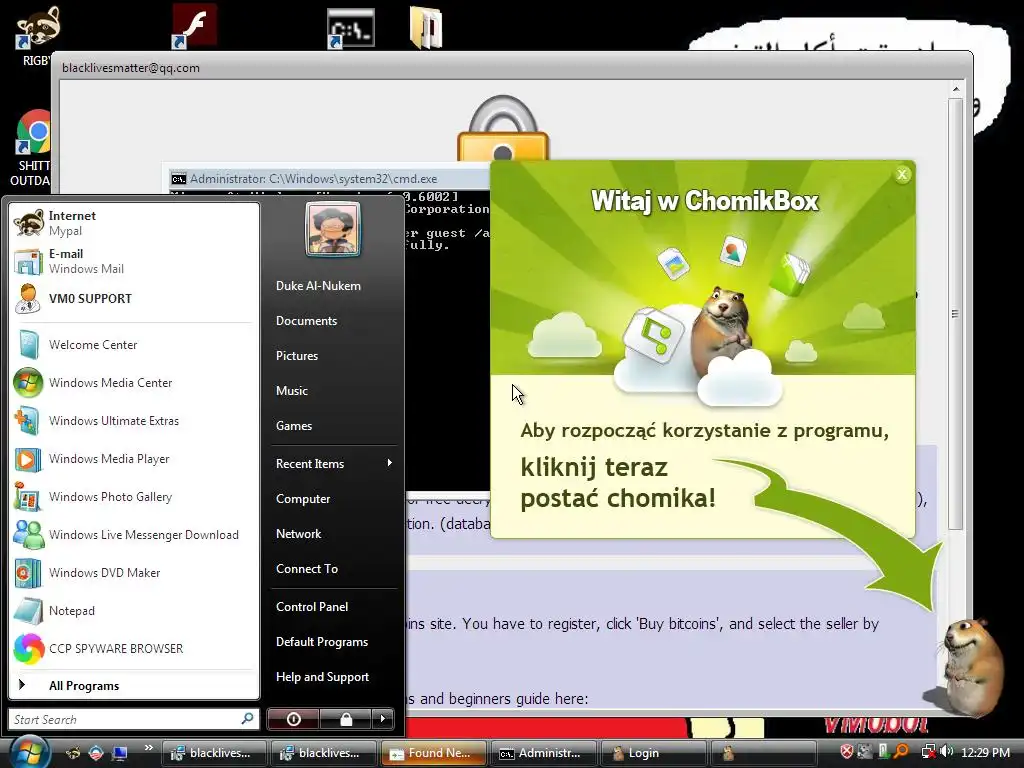Expand Recent Items submenu
Image resolution: width=1024 pixels, height=768 pixels.
click(x=333, y=464)
